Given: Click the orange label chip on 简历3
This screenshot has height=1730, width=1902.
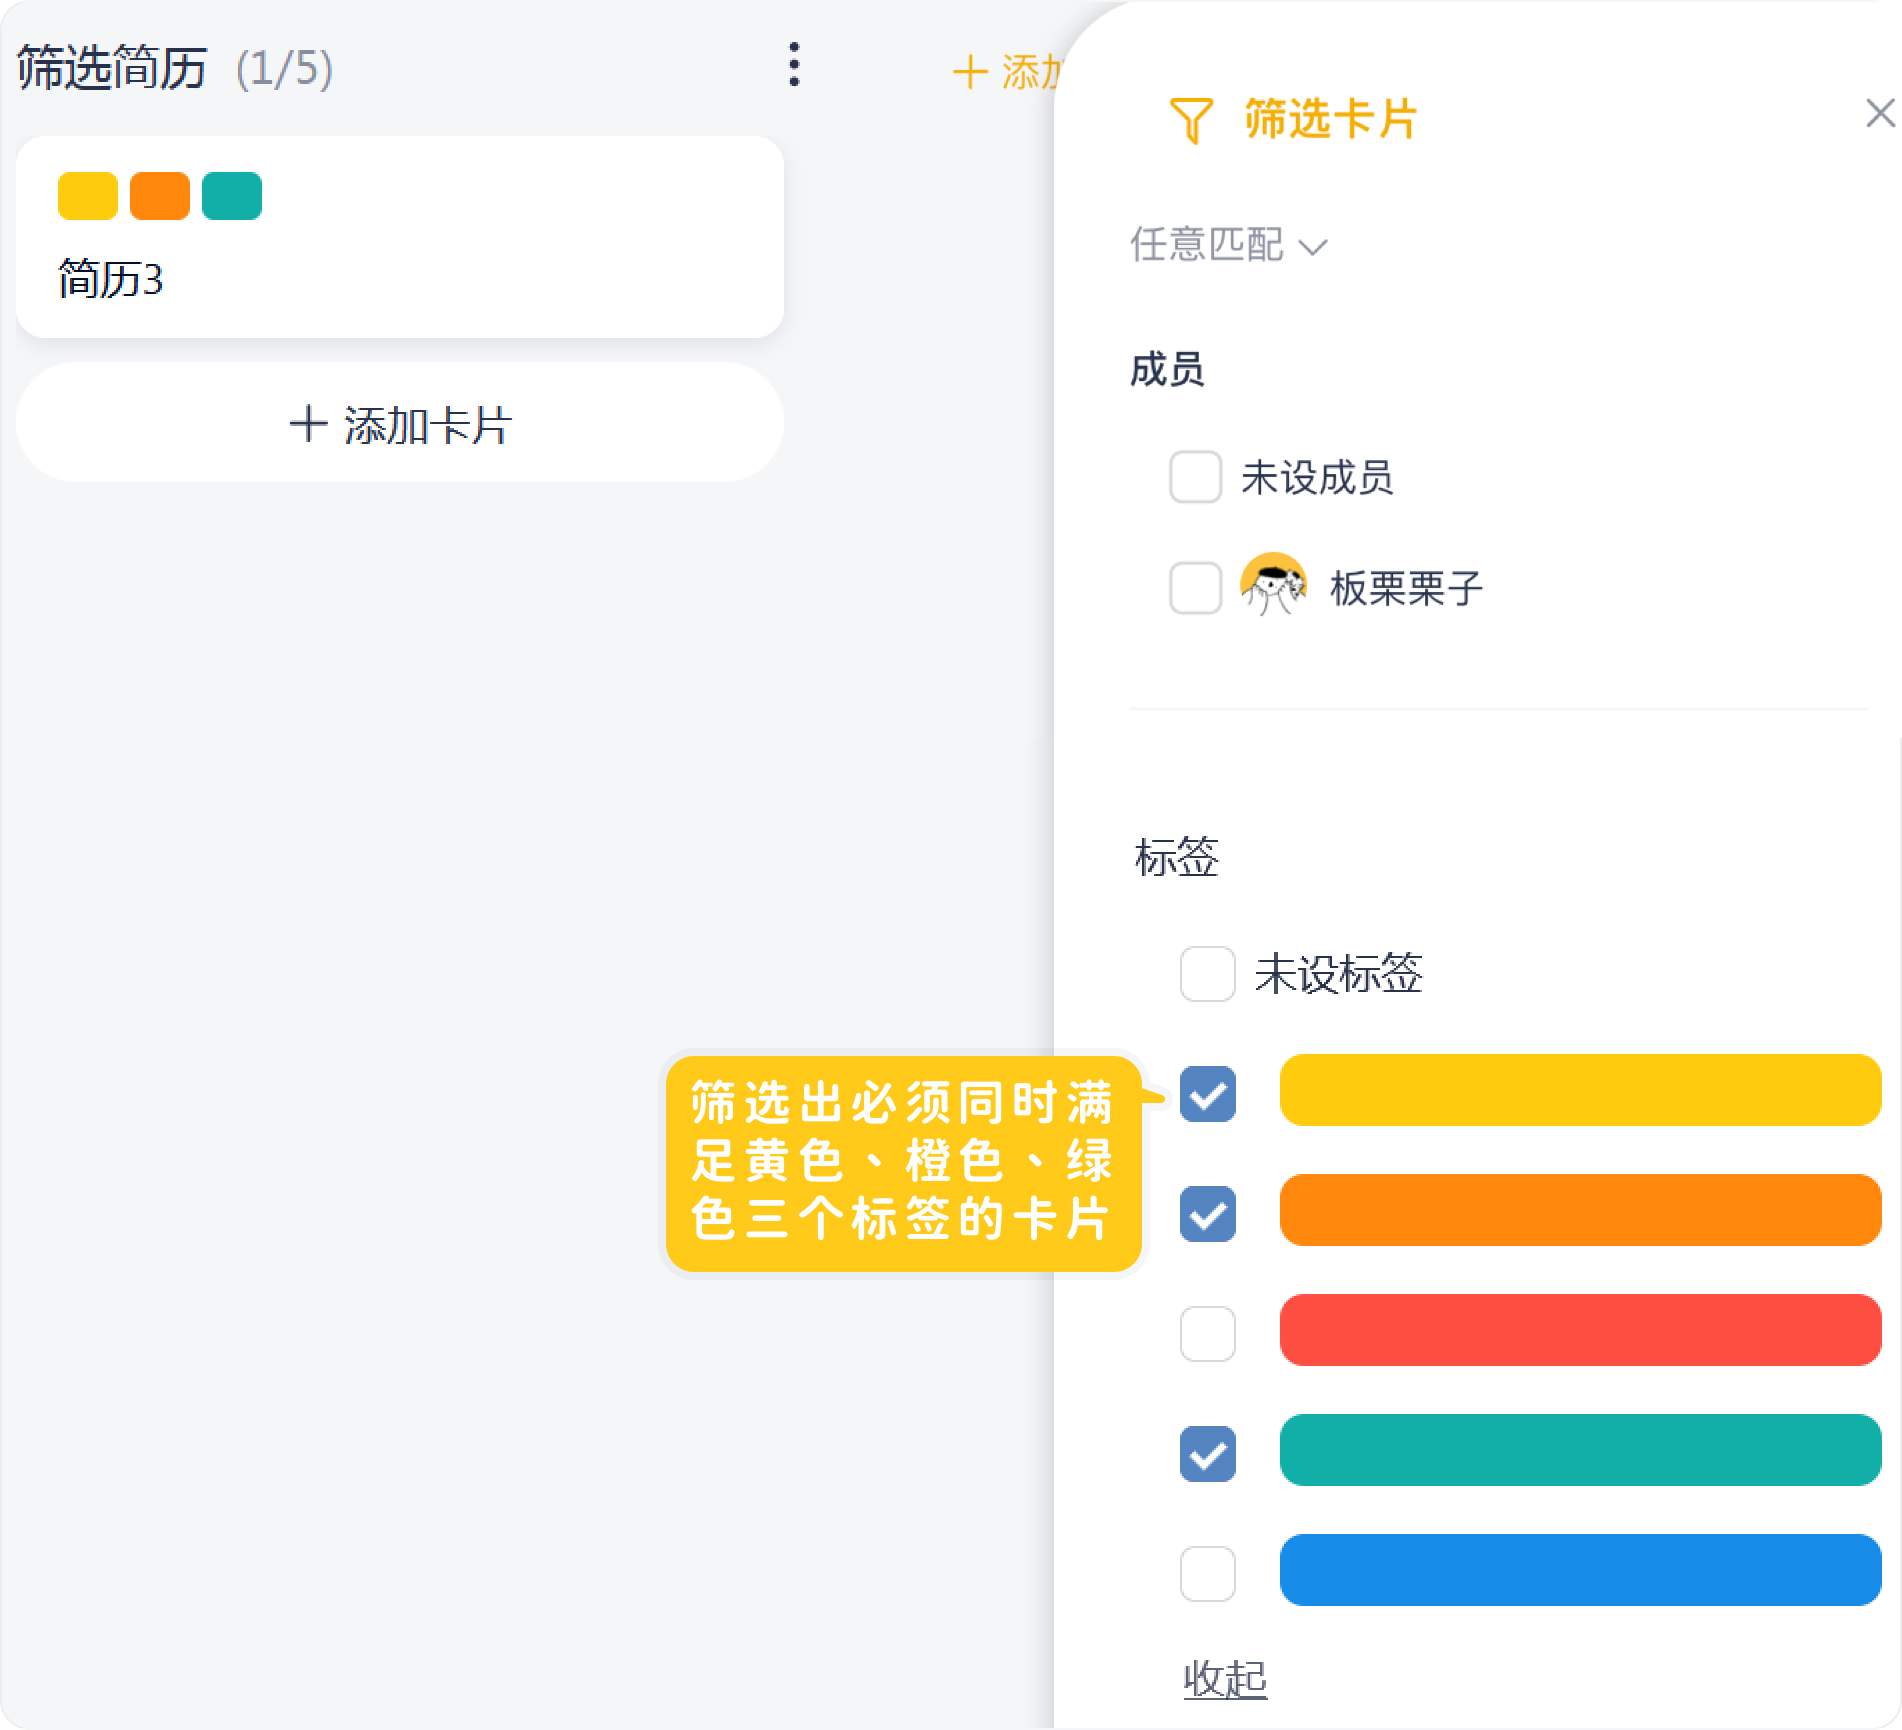Looking at the screenshot, I should click(160, 196).
